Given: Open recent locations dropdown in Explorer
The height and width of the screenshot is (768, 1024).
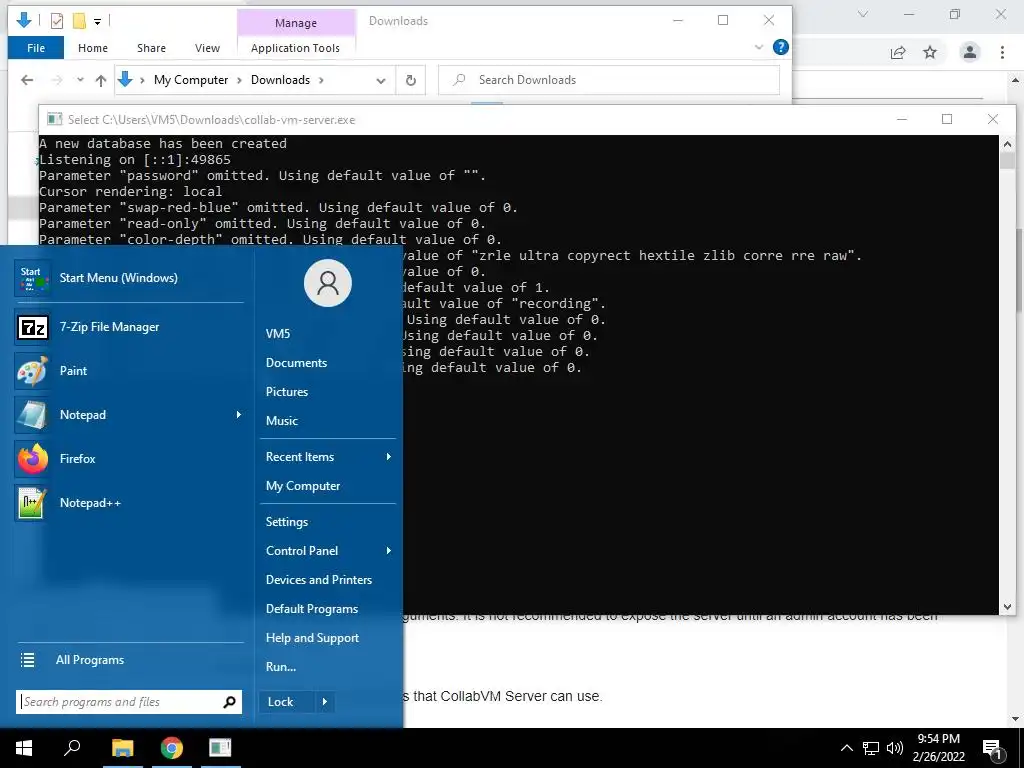Looking at the screenshot, I should point(80,80).
